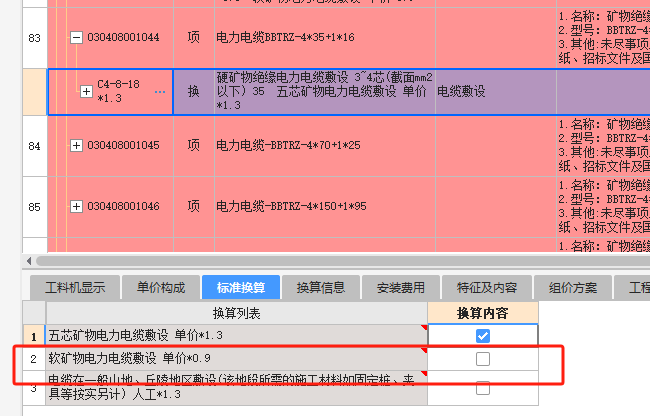Open the 组价方案 tab
Viewport: 650px width, 416px height.
coord(573,288)
